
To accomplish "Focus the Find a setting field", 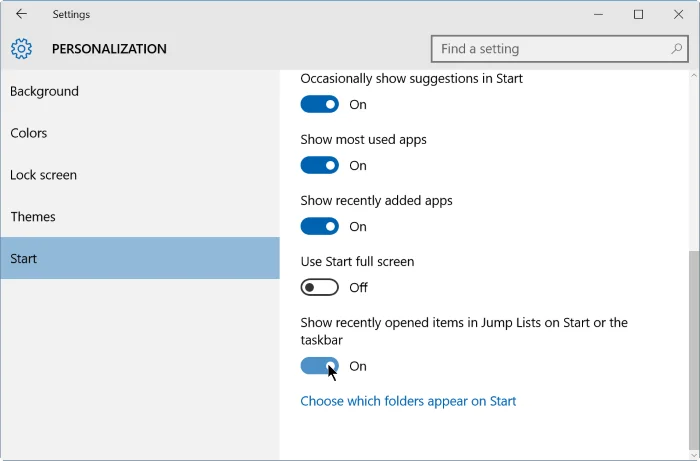I will click(559, 49).
